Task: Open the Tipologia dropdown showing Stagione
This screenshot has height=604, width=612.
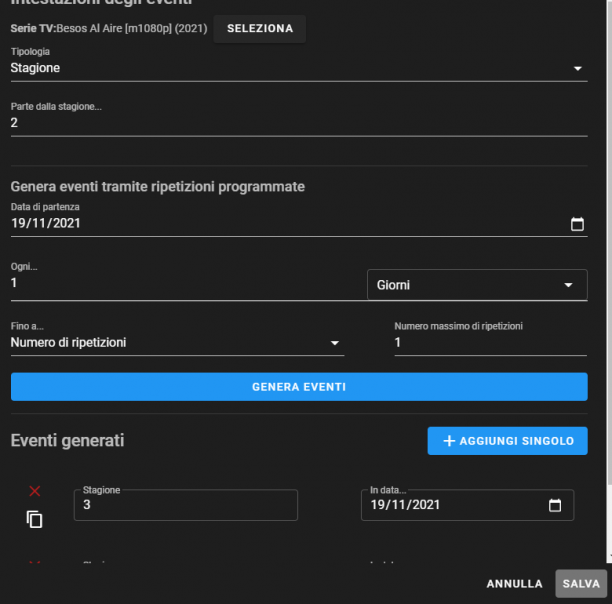Action: 299,68
